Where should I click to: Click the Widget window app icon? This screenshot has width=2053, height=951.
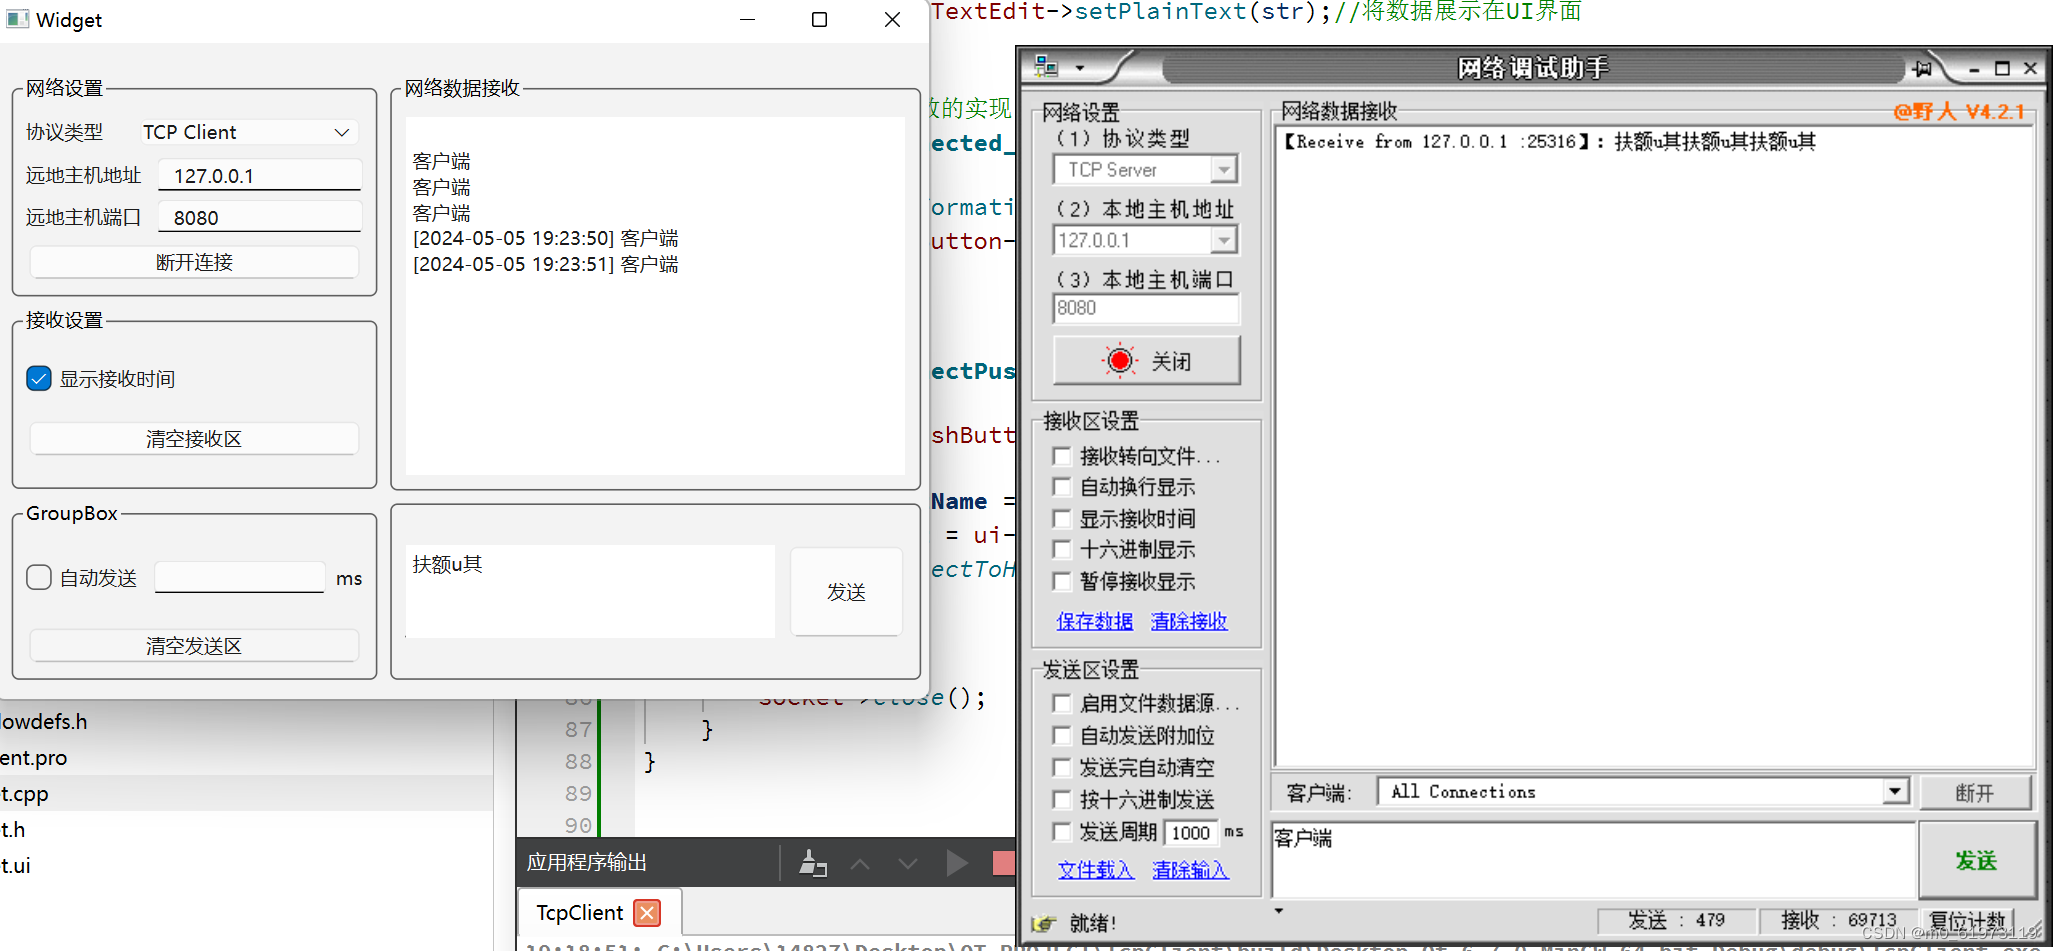17,19
